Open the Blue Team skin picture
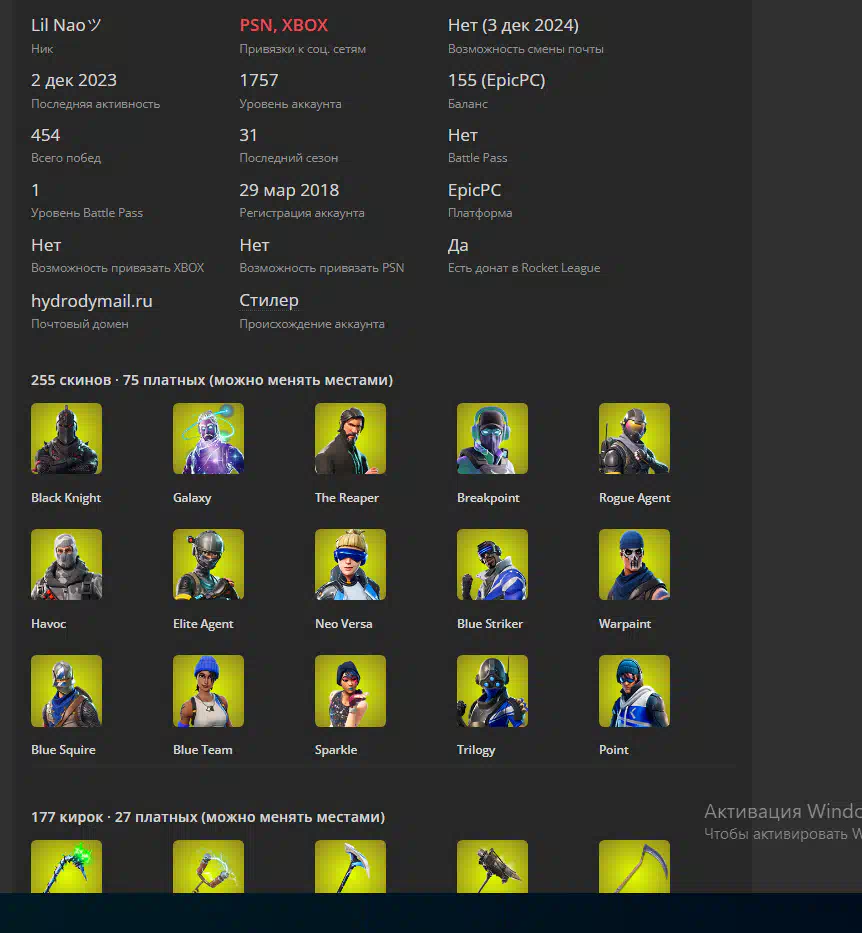862x933 pixels. (208, 691)
